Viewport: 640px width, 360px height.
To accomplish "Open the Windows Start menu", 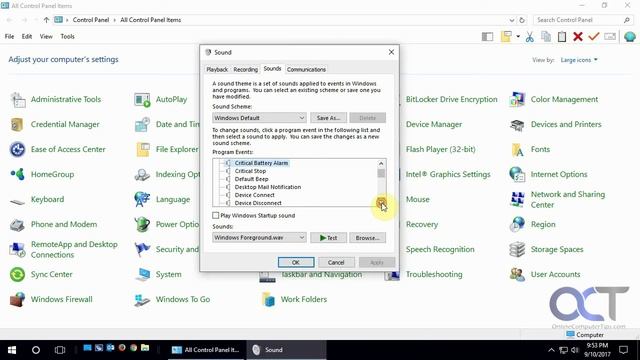I will (x=12, y=350).
